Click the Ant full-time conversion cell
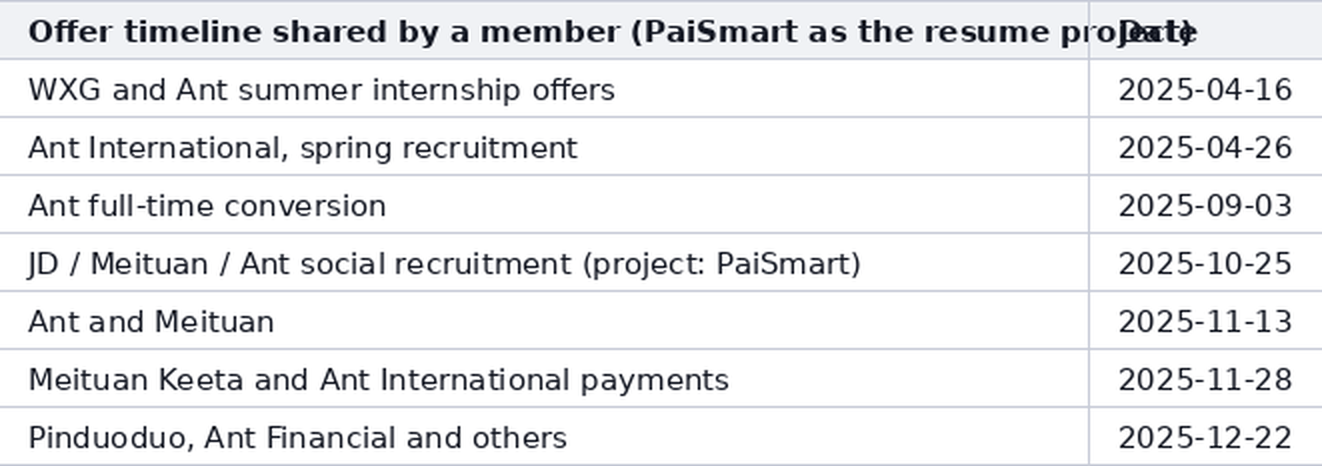The width and height of the screenshot is (1322, 466). pyautogui.click(x=544, y=205)
